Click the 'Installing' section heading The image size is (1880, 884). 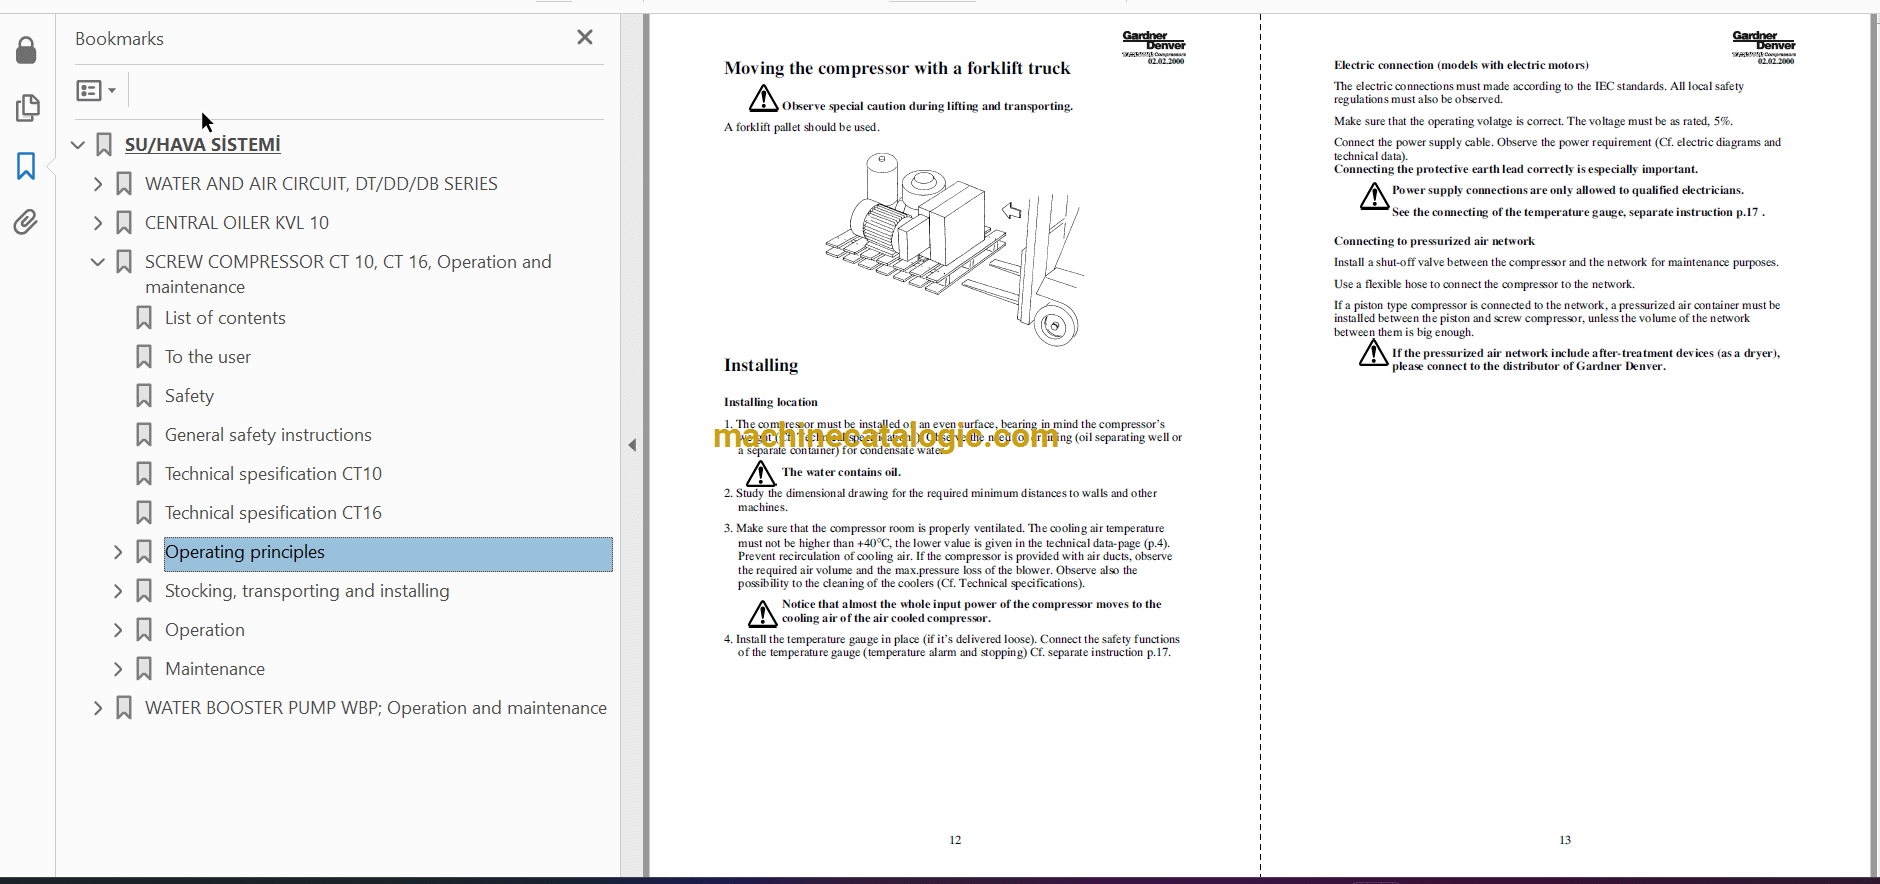pos(761,365)
